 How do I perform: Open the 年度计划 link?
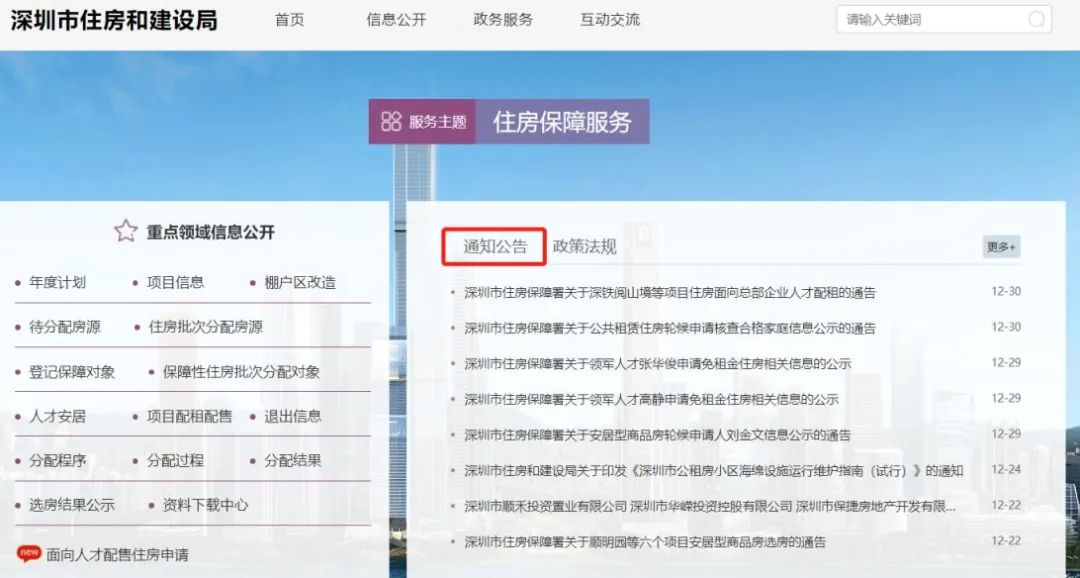pos(57,282)
